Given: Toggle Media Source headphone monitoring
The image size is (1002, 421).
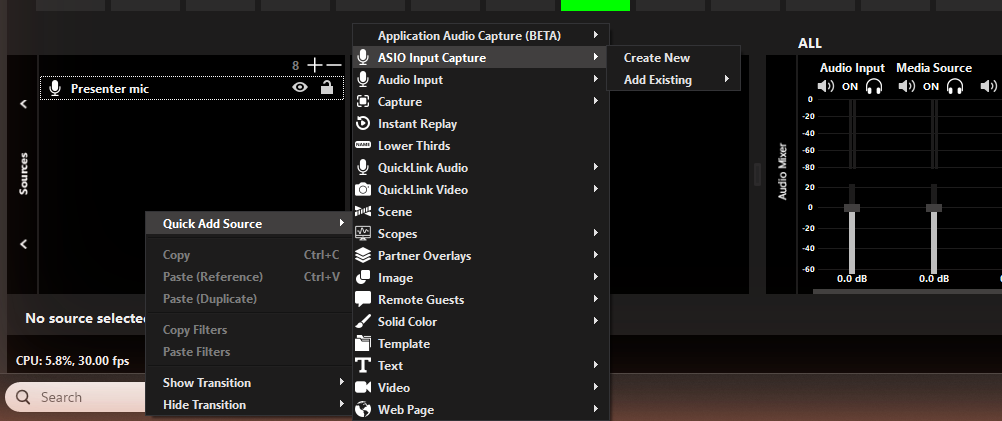Looking at the screenshot, I should [x=955, y=86].
